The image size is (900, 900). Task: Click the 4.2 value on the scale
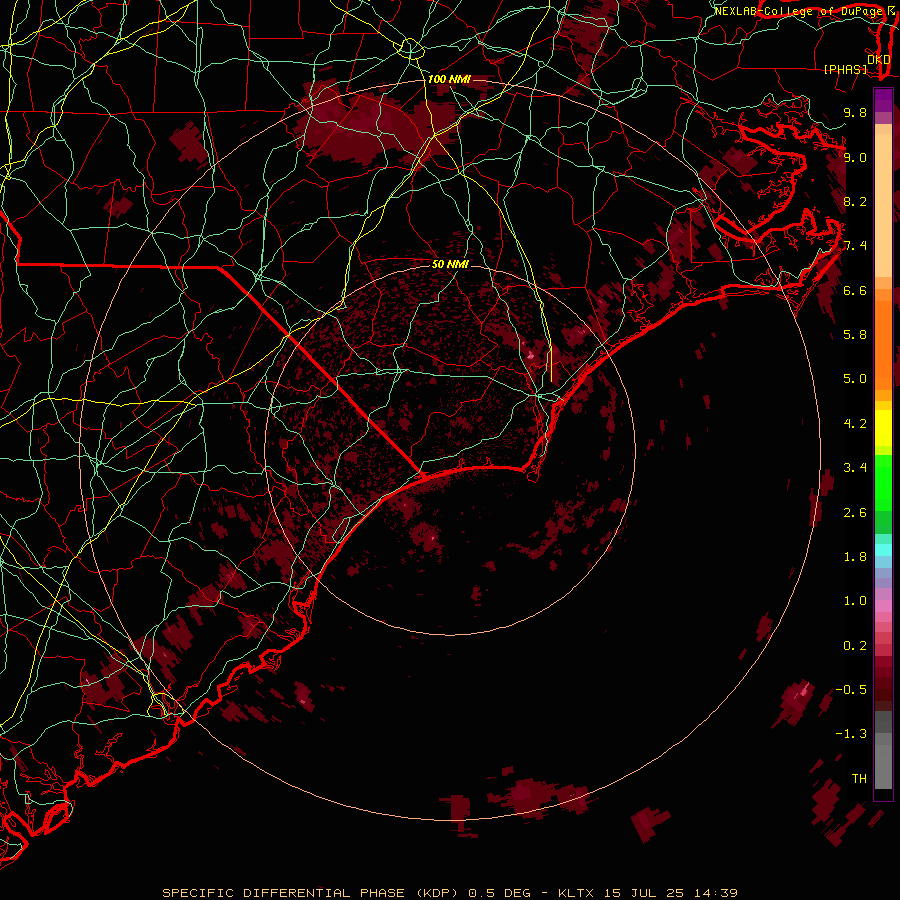(855, 424)
